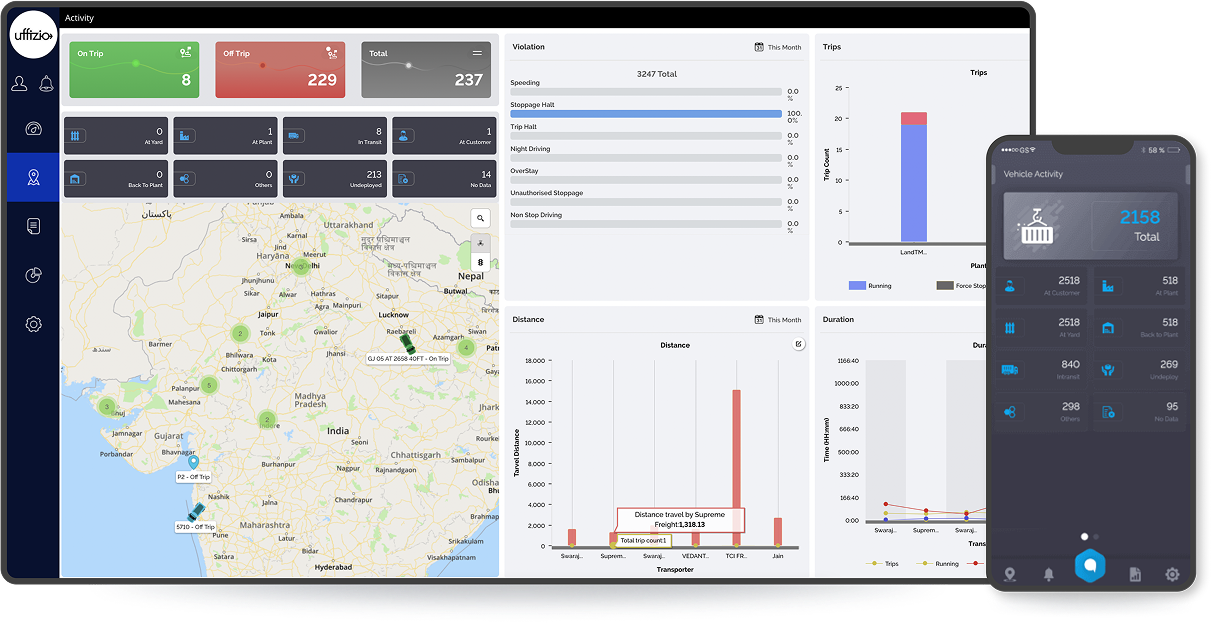Tap the At Plant 518 tile on phone
The image size is (1212, 625).
(x=1138, y=286)
